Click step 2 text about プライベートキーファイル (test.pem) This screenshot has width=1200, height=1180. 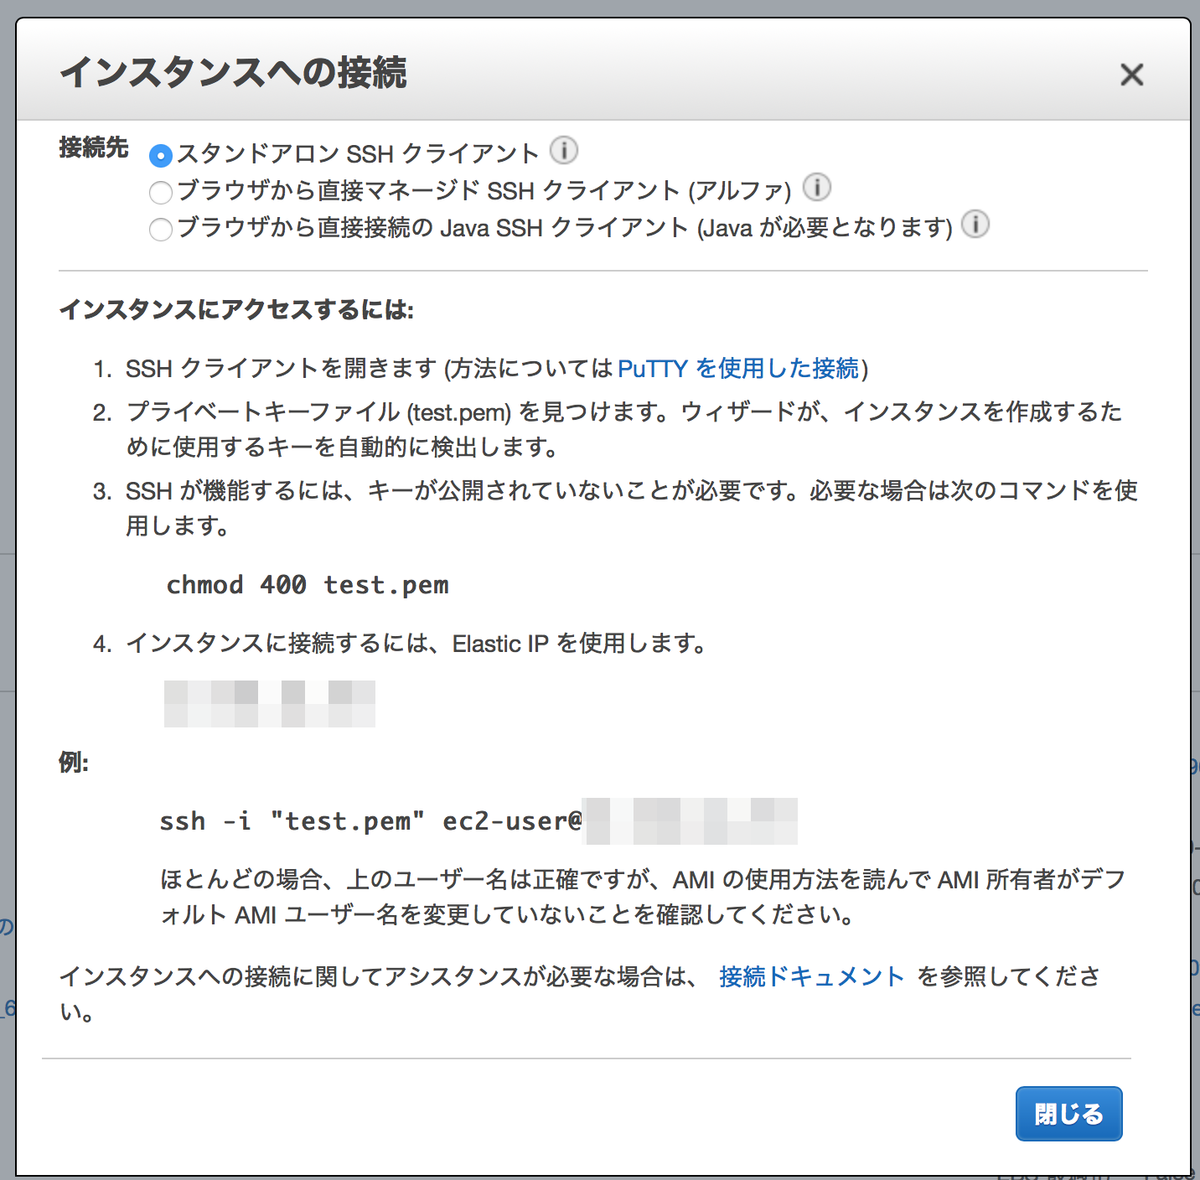(624, 429)
